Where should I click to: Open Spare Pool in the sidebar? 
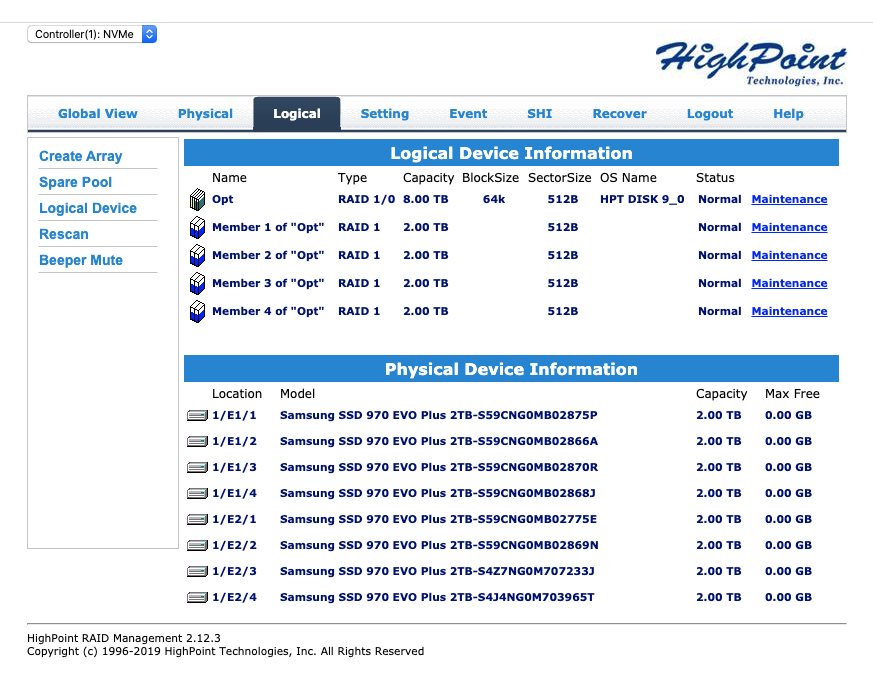75,182
